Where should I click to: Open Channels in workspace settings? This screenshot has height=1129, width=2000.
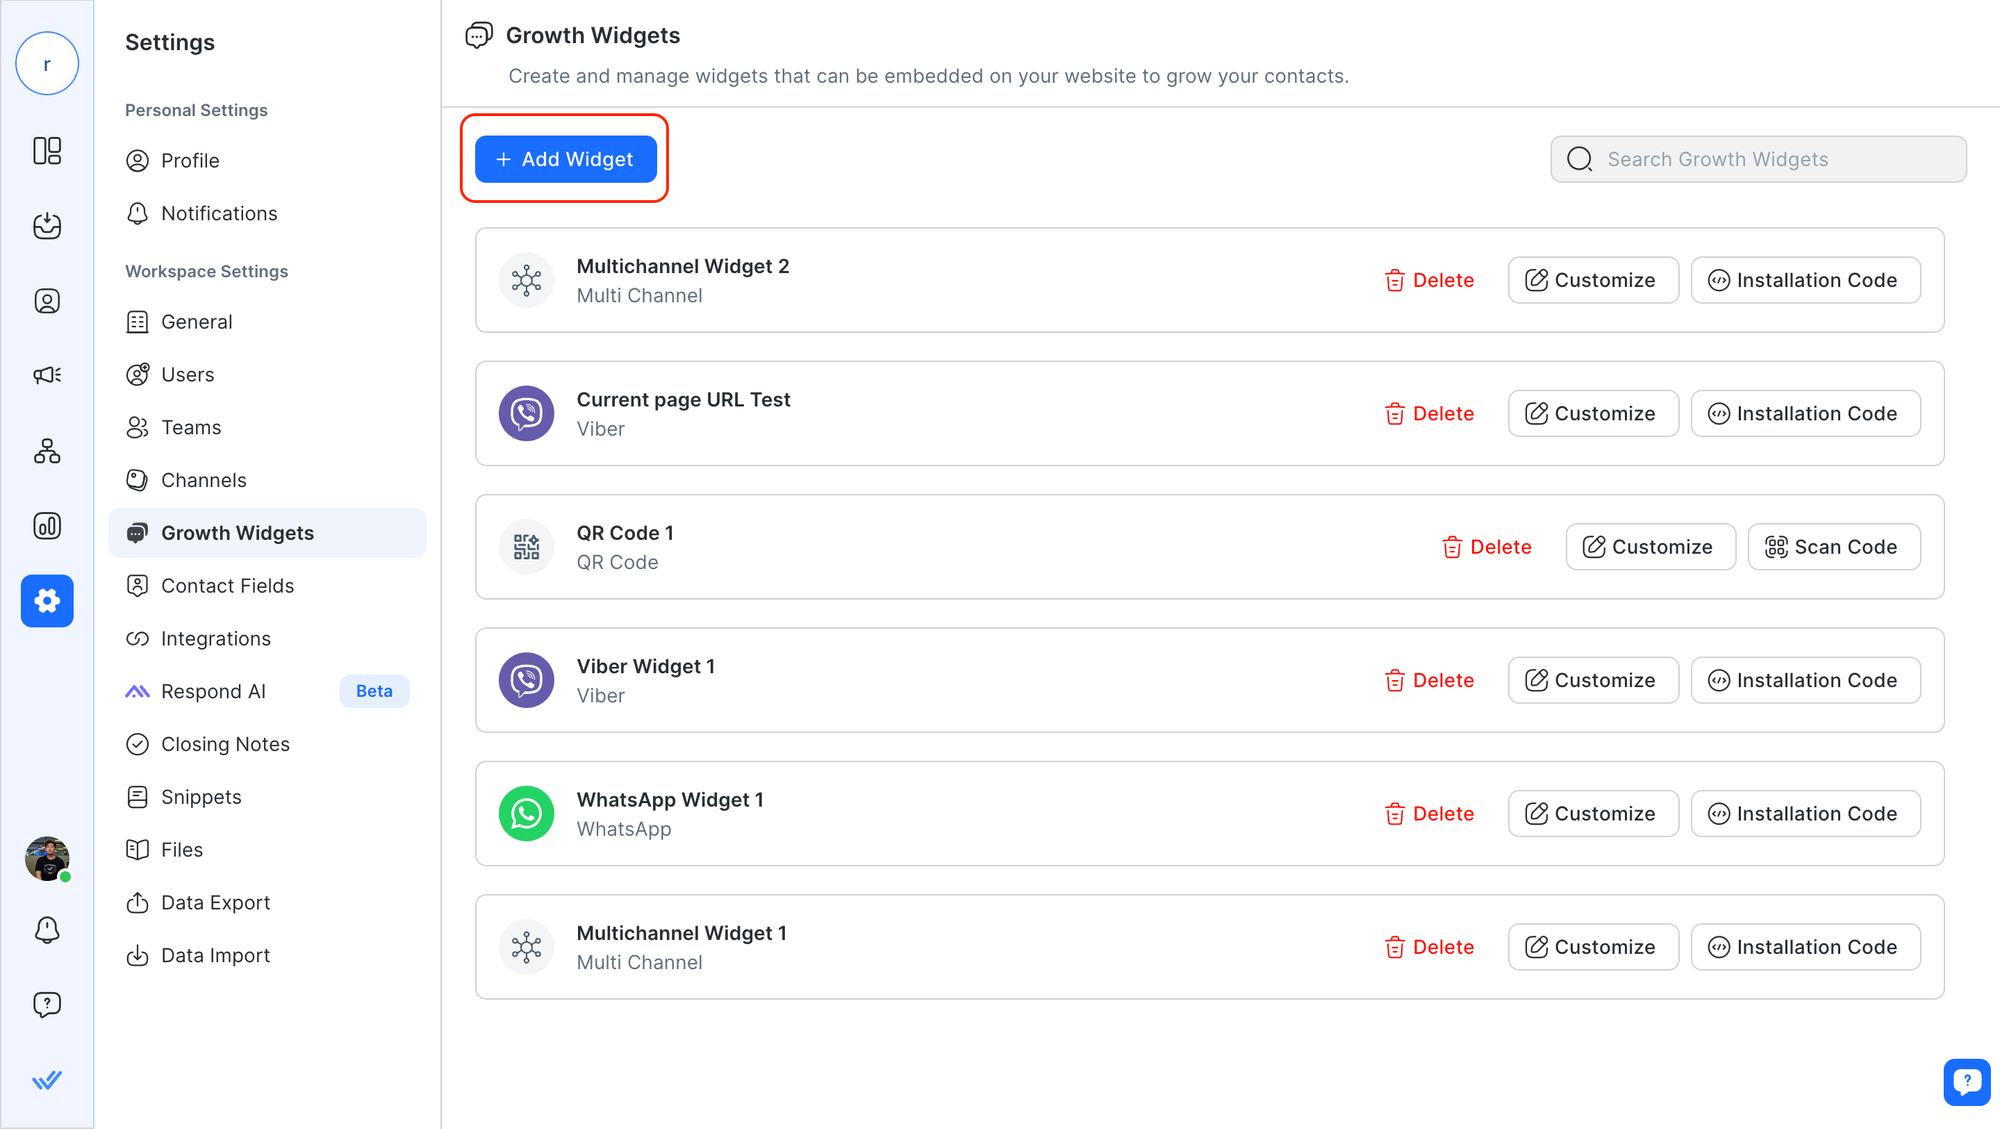(x=203, y=480)
